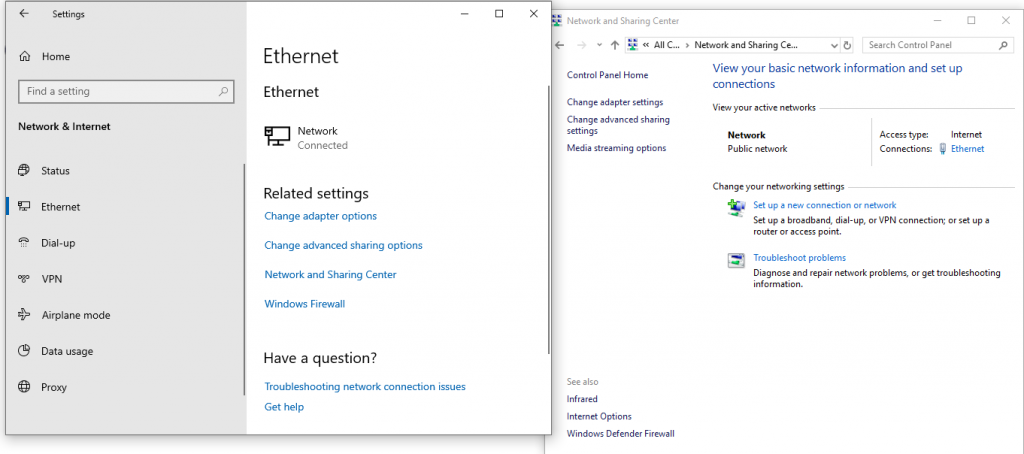Click the Access type Internet value
Viewport: 1024px width, 454px height.
point(966,135)
